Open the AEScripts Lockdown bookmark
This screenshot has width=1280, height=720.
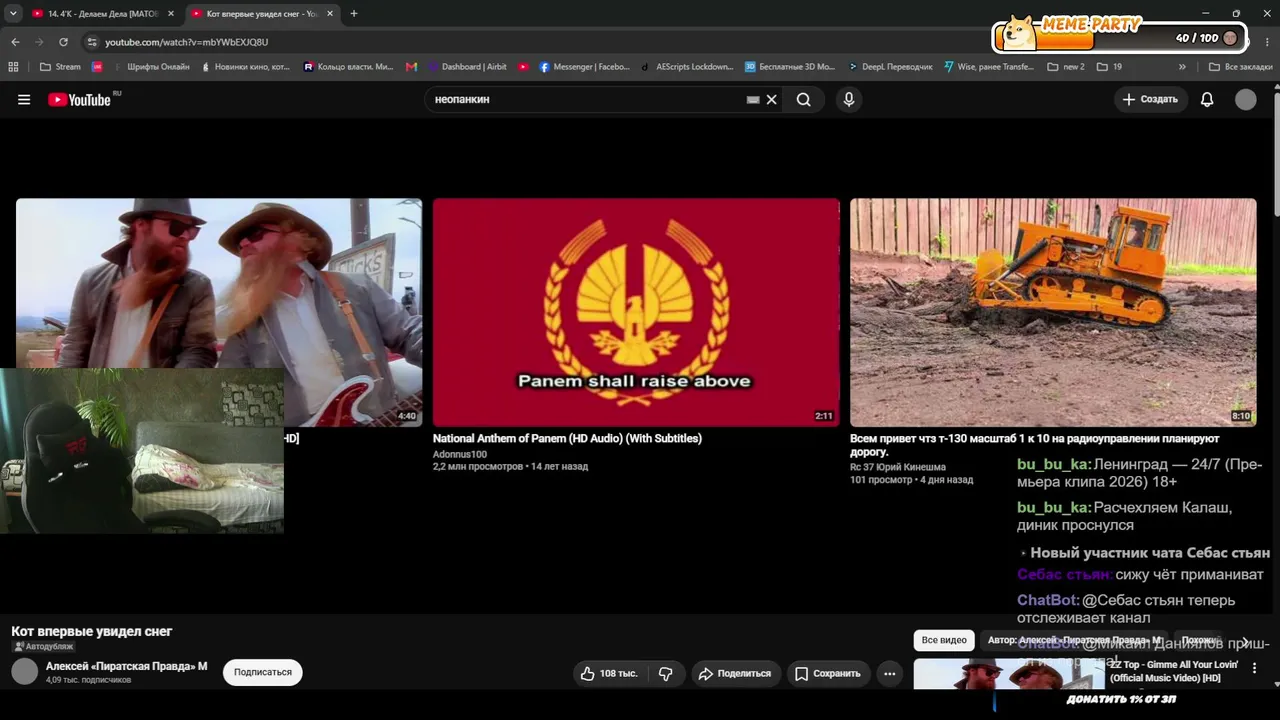687,67
